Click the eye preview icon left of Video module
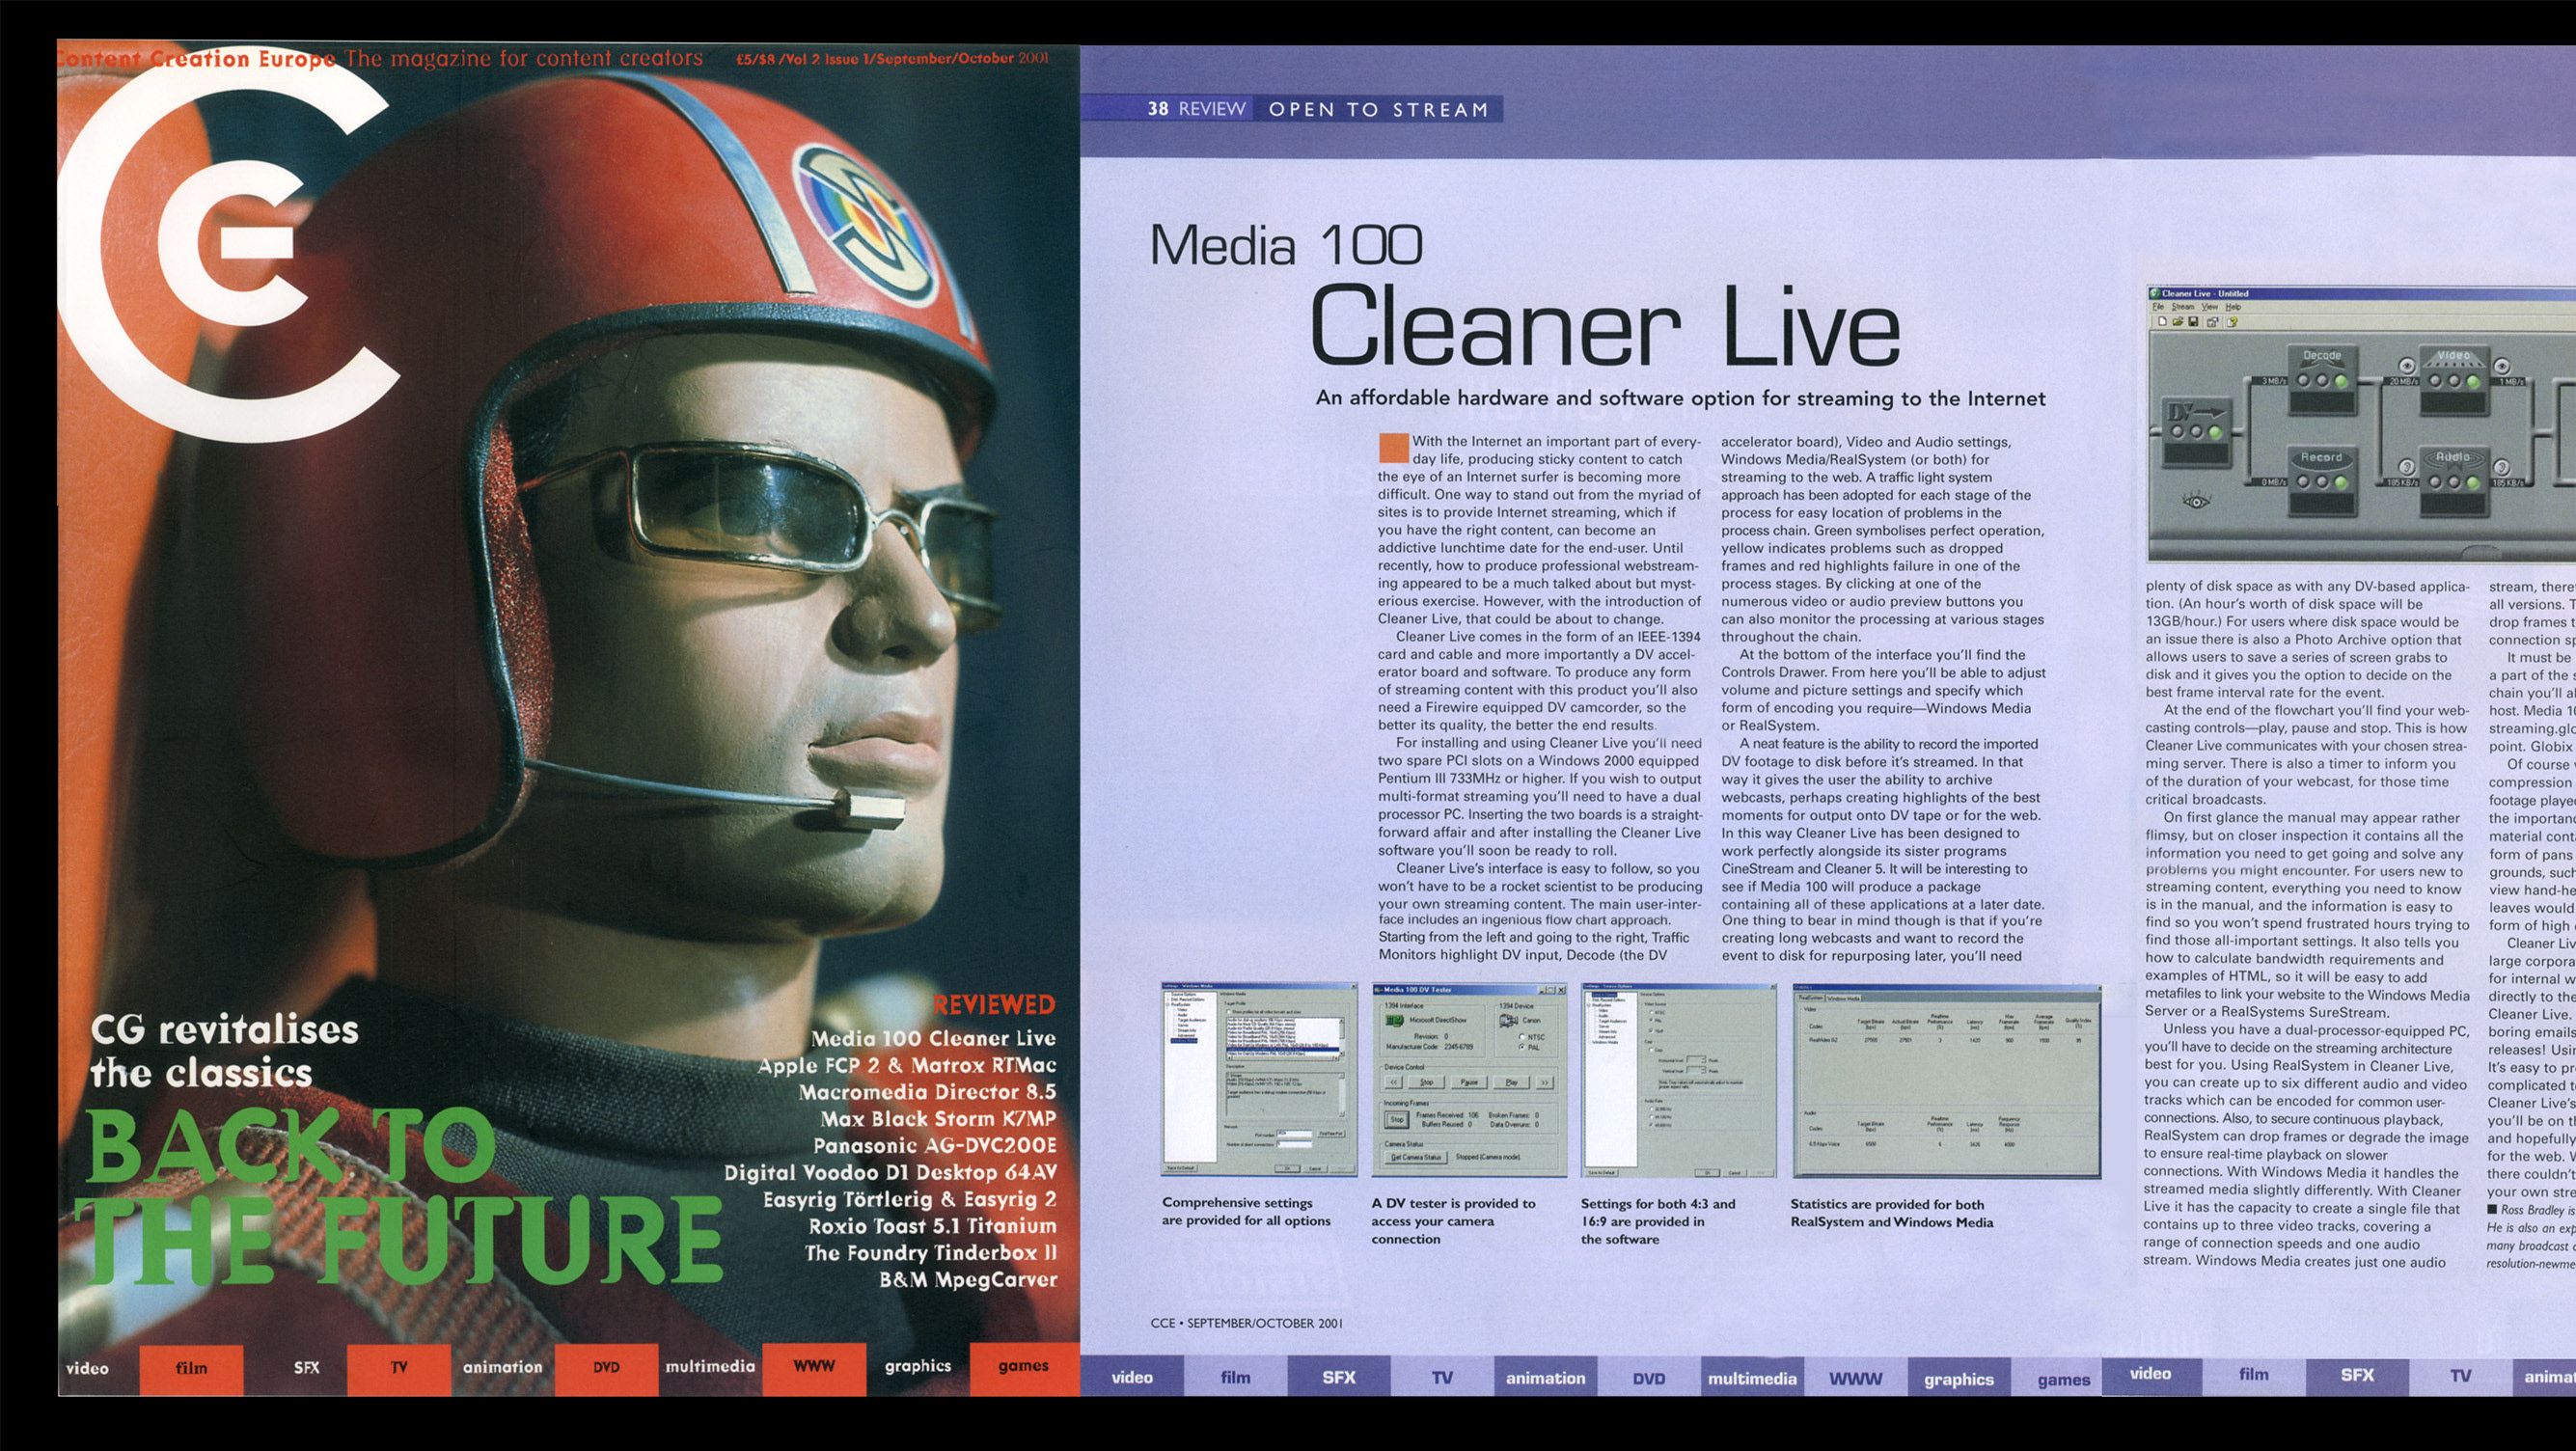Screen dimensions: 2576x1451 point(2407,366)
